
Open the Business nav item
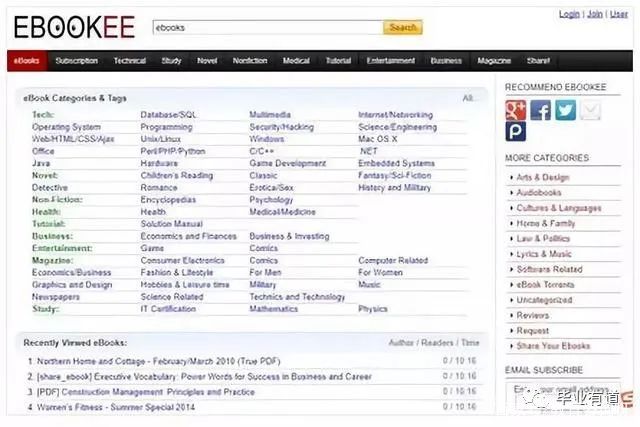pyautogui.click(x=446, y=61)
